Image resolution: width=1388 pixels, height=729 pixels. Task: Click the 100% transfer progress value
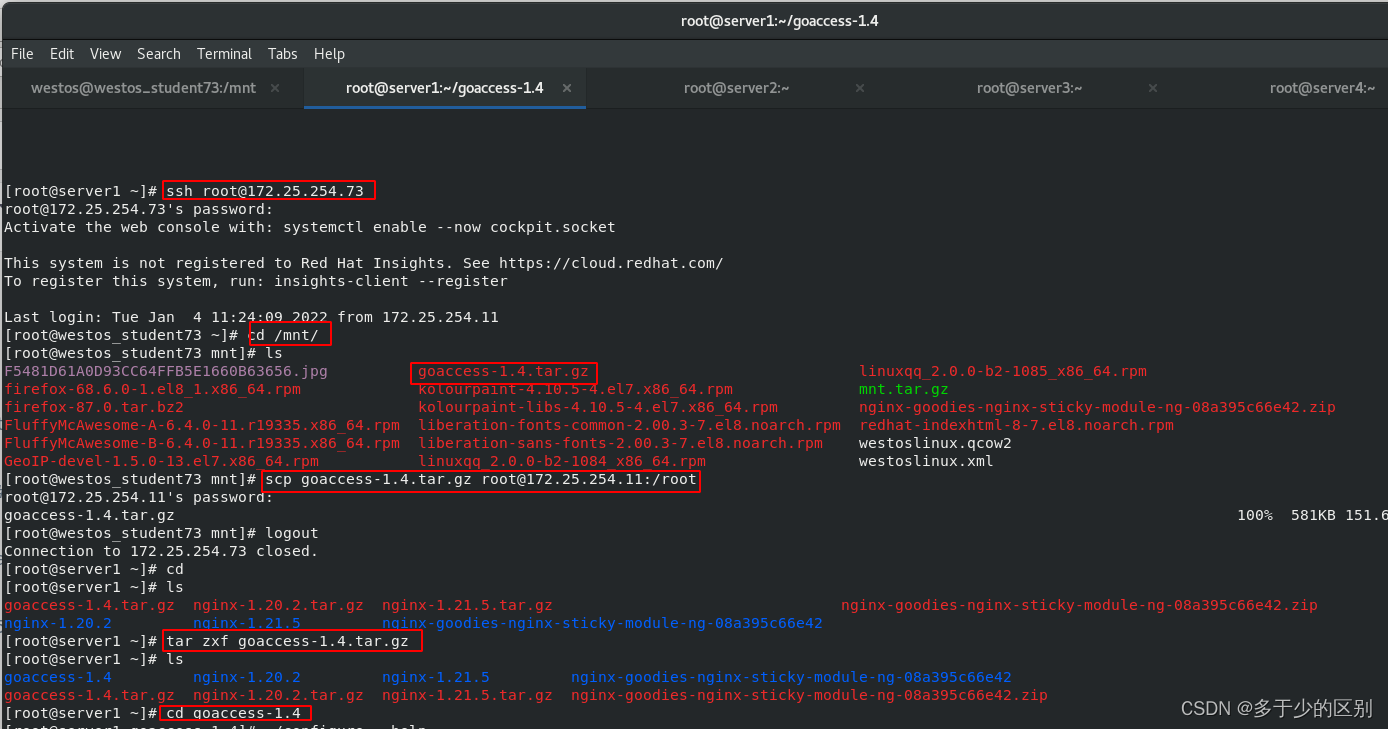[1255, 515]
